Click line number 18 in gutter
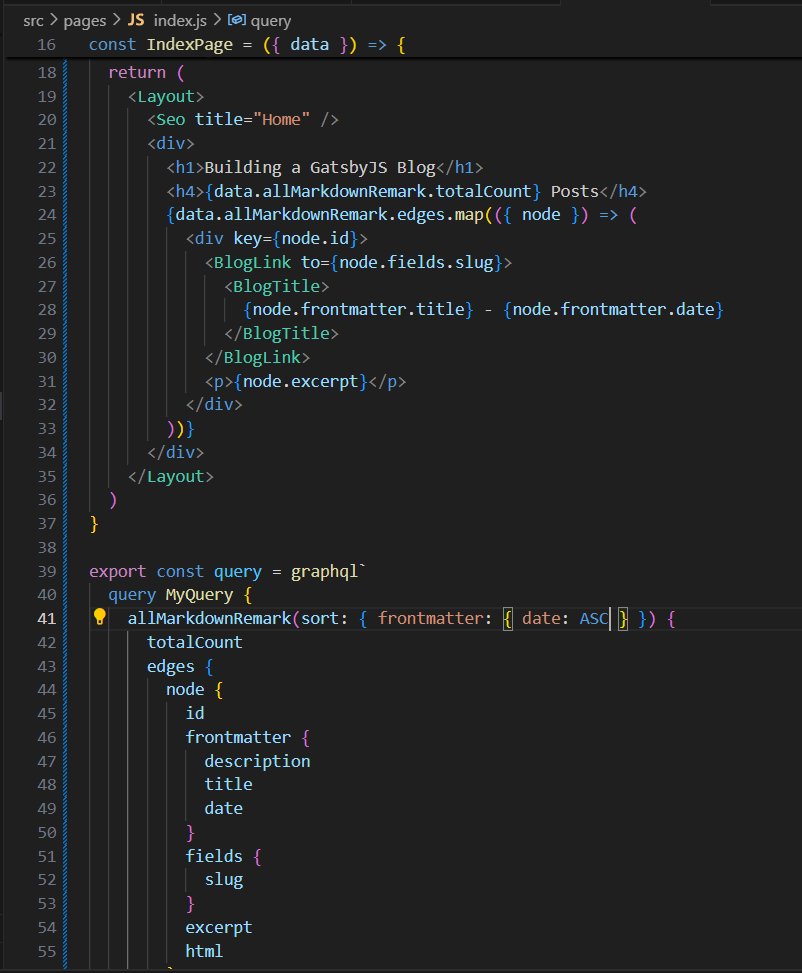Screen dimensions: 802x973 coord(47,73)
